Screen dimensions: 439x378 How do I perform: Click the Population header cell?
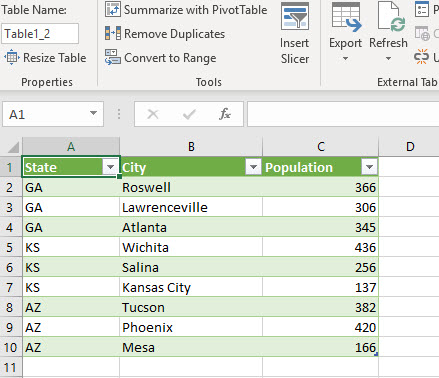[320, 167]
